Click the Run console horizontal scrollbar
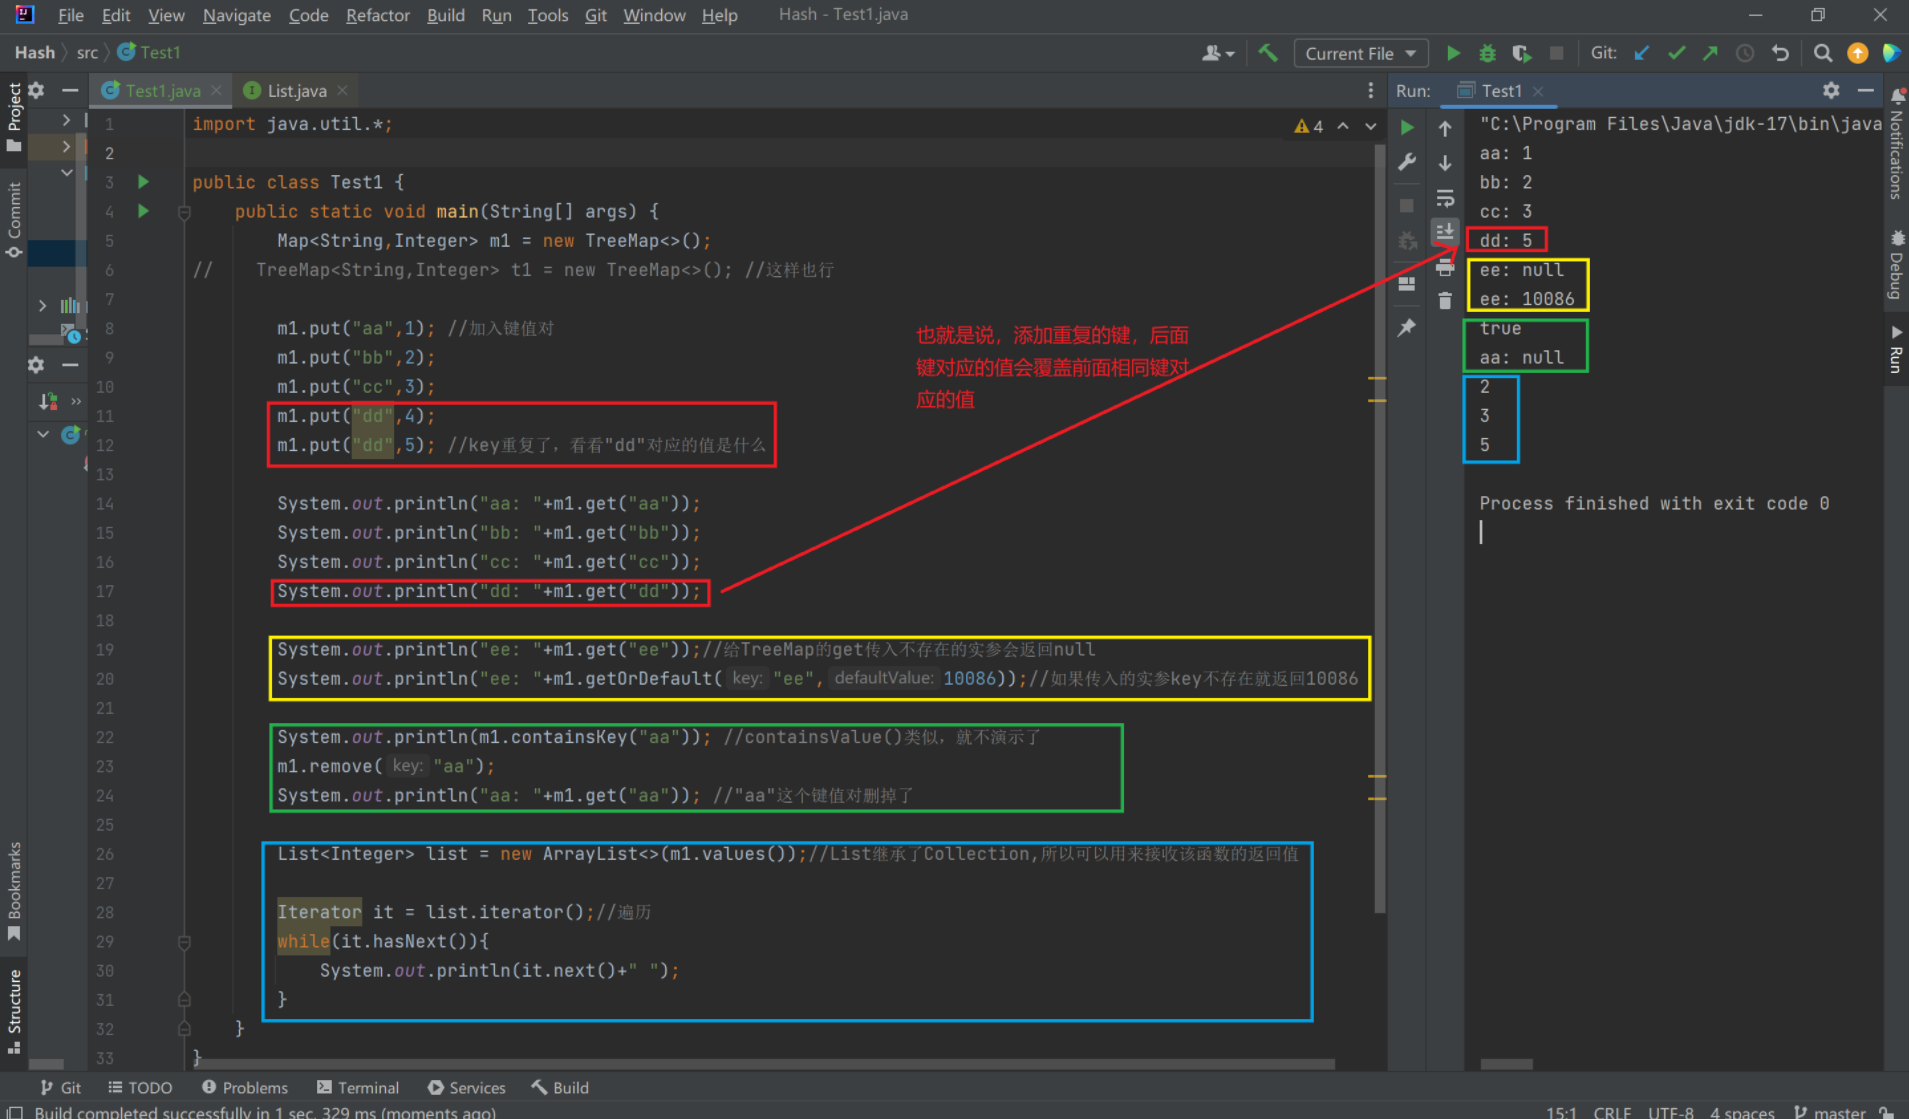This screenshot has width=1909, height=1119. 1507,1064
